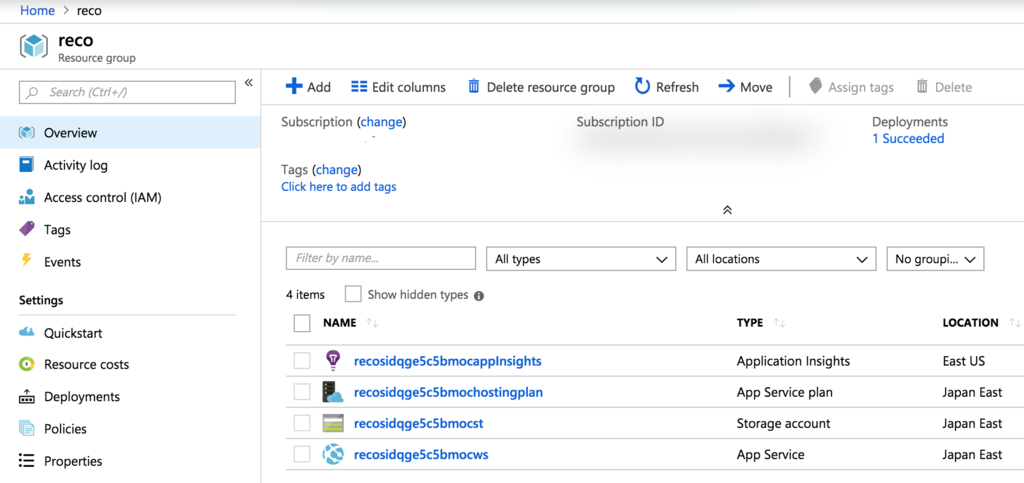Click the Edit columns grid icon

[x=359, y=86]
